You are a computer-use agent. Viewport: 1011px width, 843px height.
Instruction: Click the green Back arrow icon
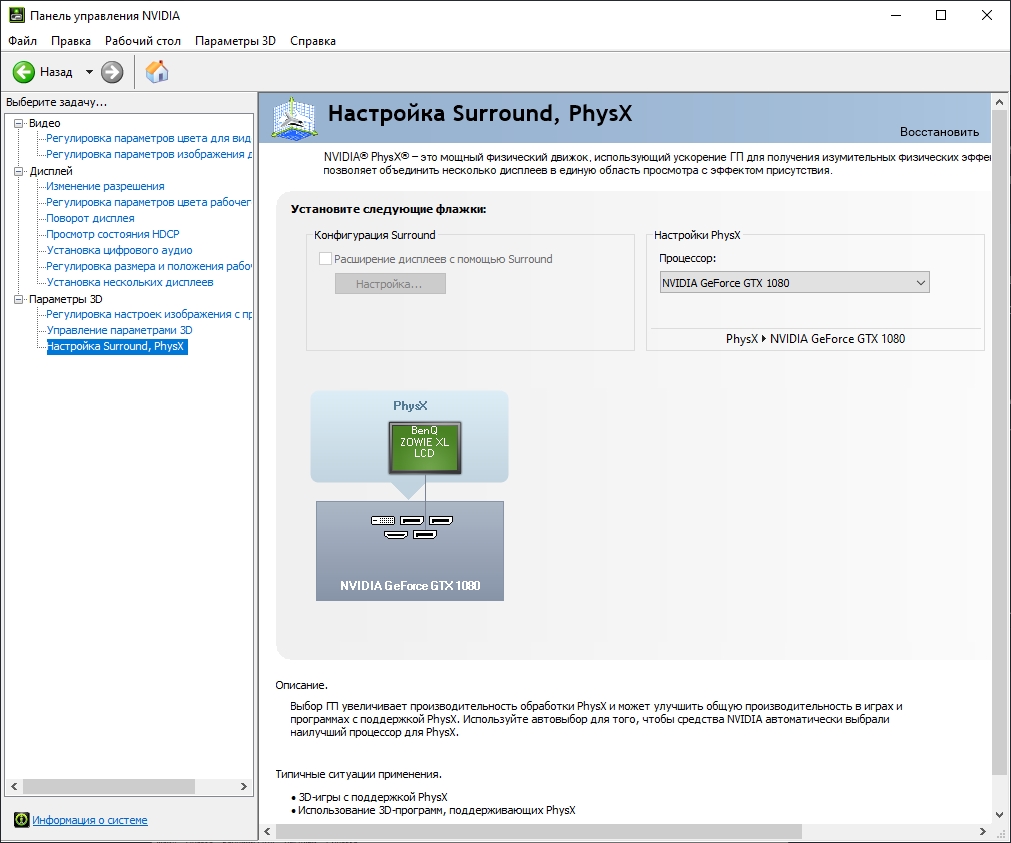point(24,72)
